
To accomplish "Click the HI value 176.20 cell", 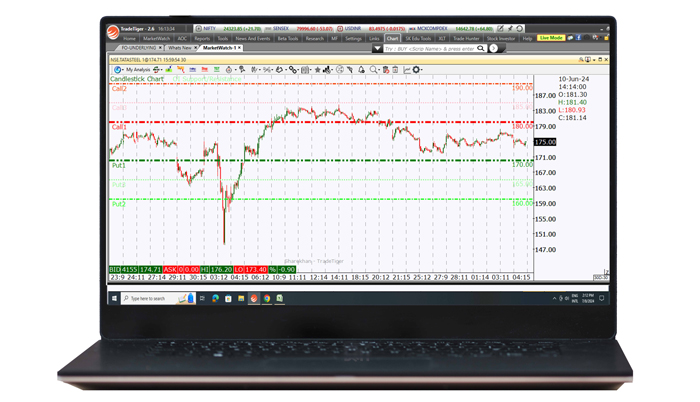I will [221, 269].
